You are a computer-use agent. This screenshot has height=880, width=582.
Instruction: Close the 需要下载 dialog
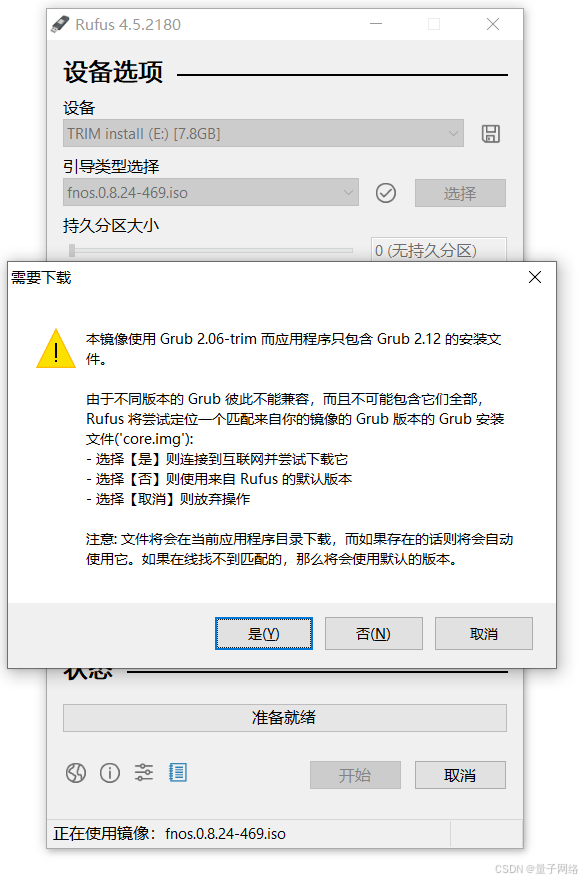[x=535, y=277]
